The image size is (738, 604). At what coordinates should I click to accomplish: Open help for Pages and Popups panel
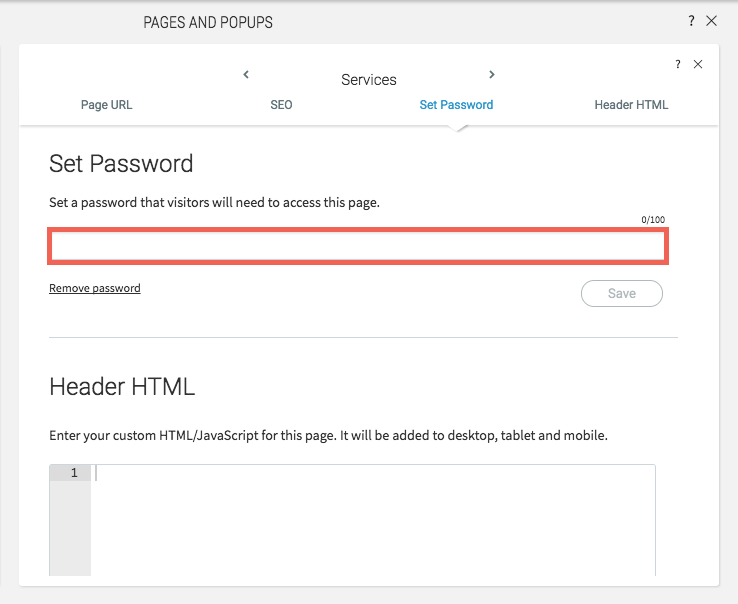point(691,21)
